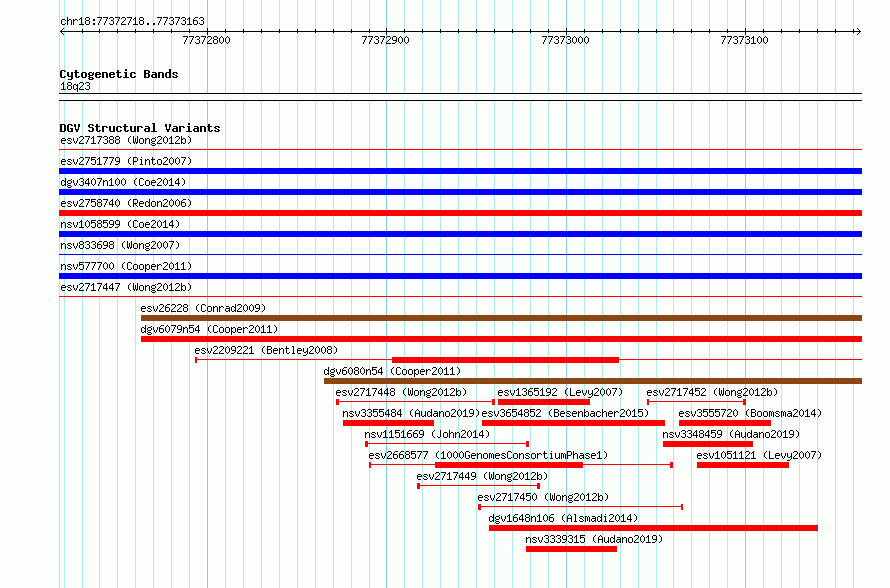
Task: Click the 77372800 ruler position
Action: click(207, 40)
